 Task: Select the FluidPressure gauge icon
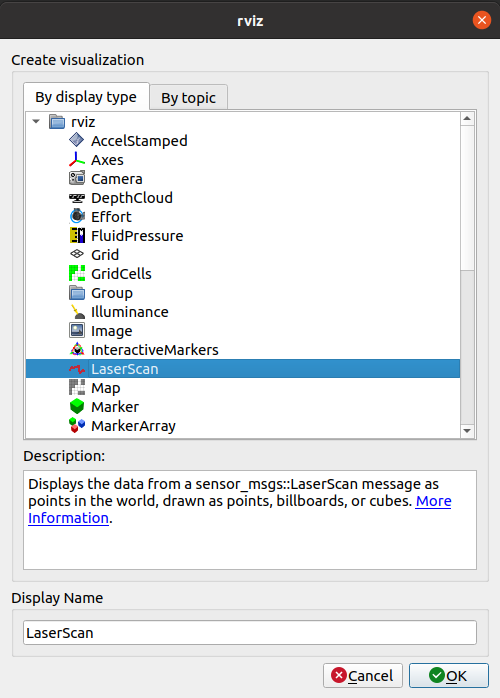tap(77, 235)
